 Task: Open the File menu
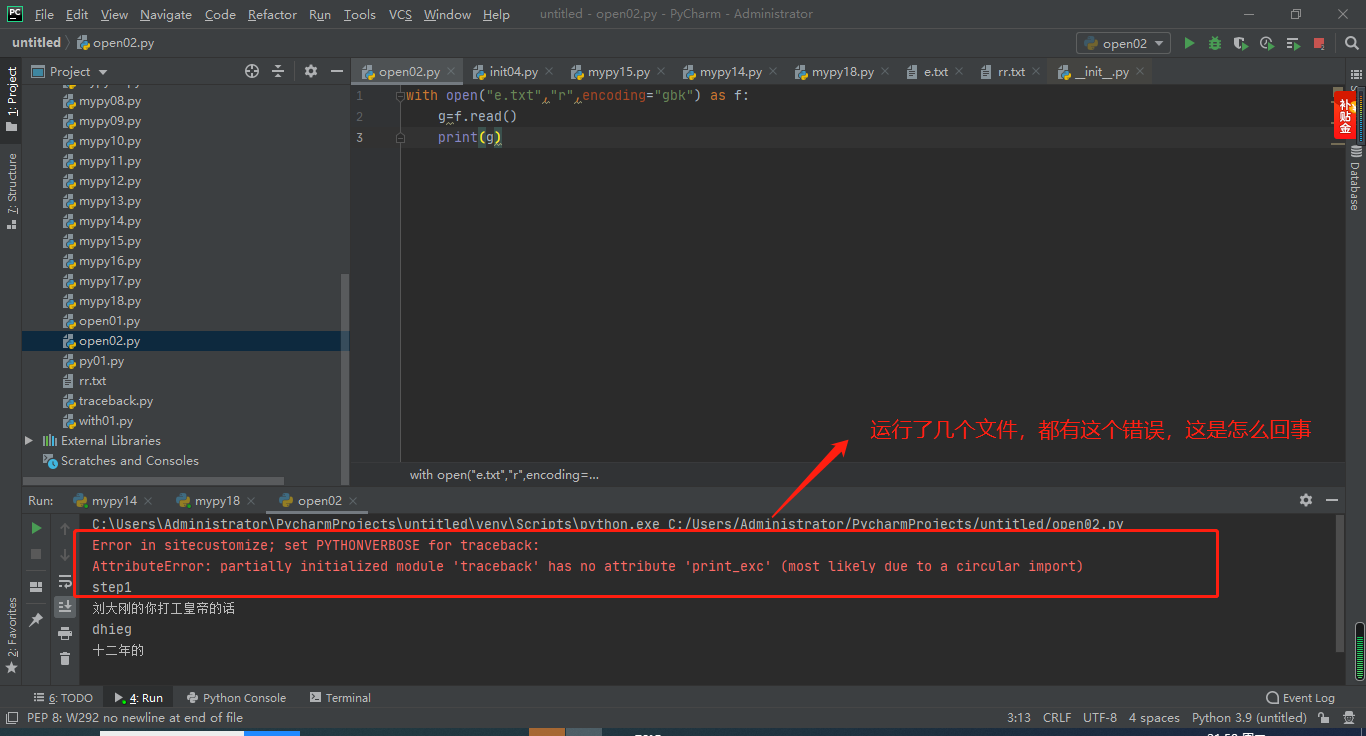click(44, 14)
